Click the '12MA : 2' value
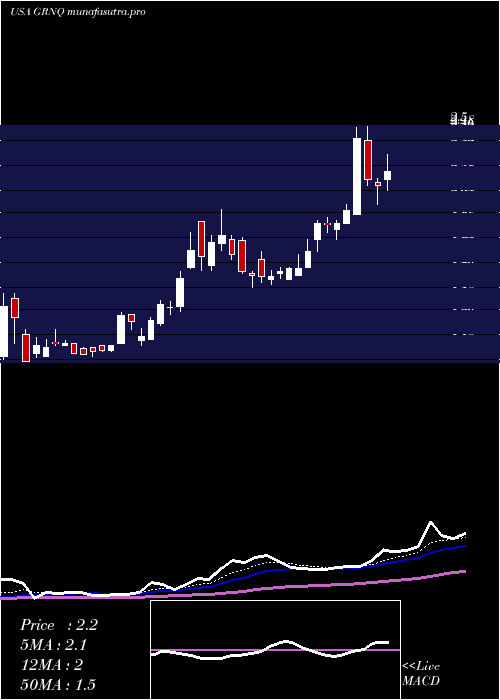 click(x=52, y=665)
